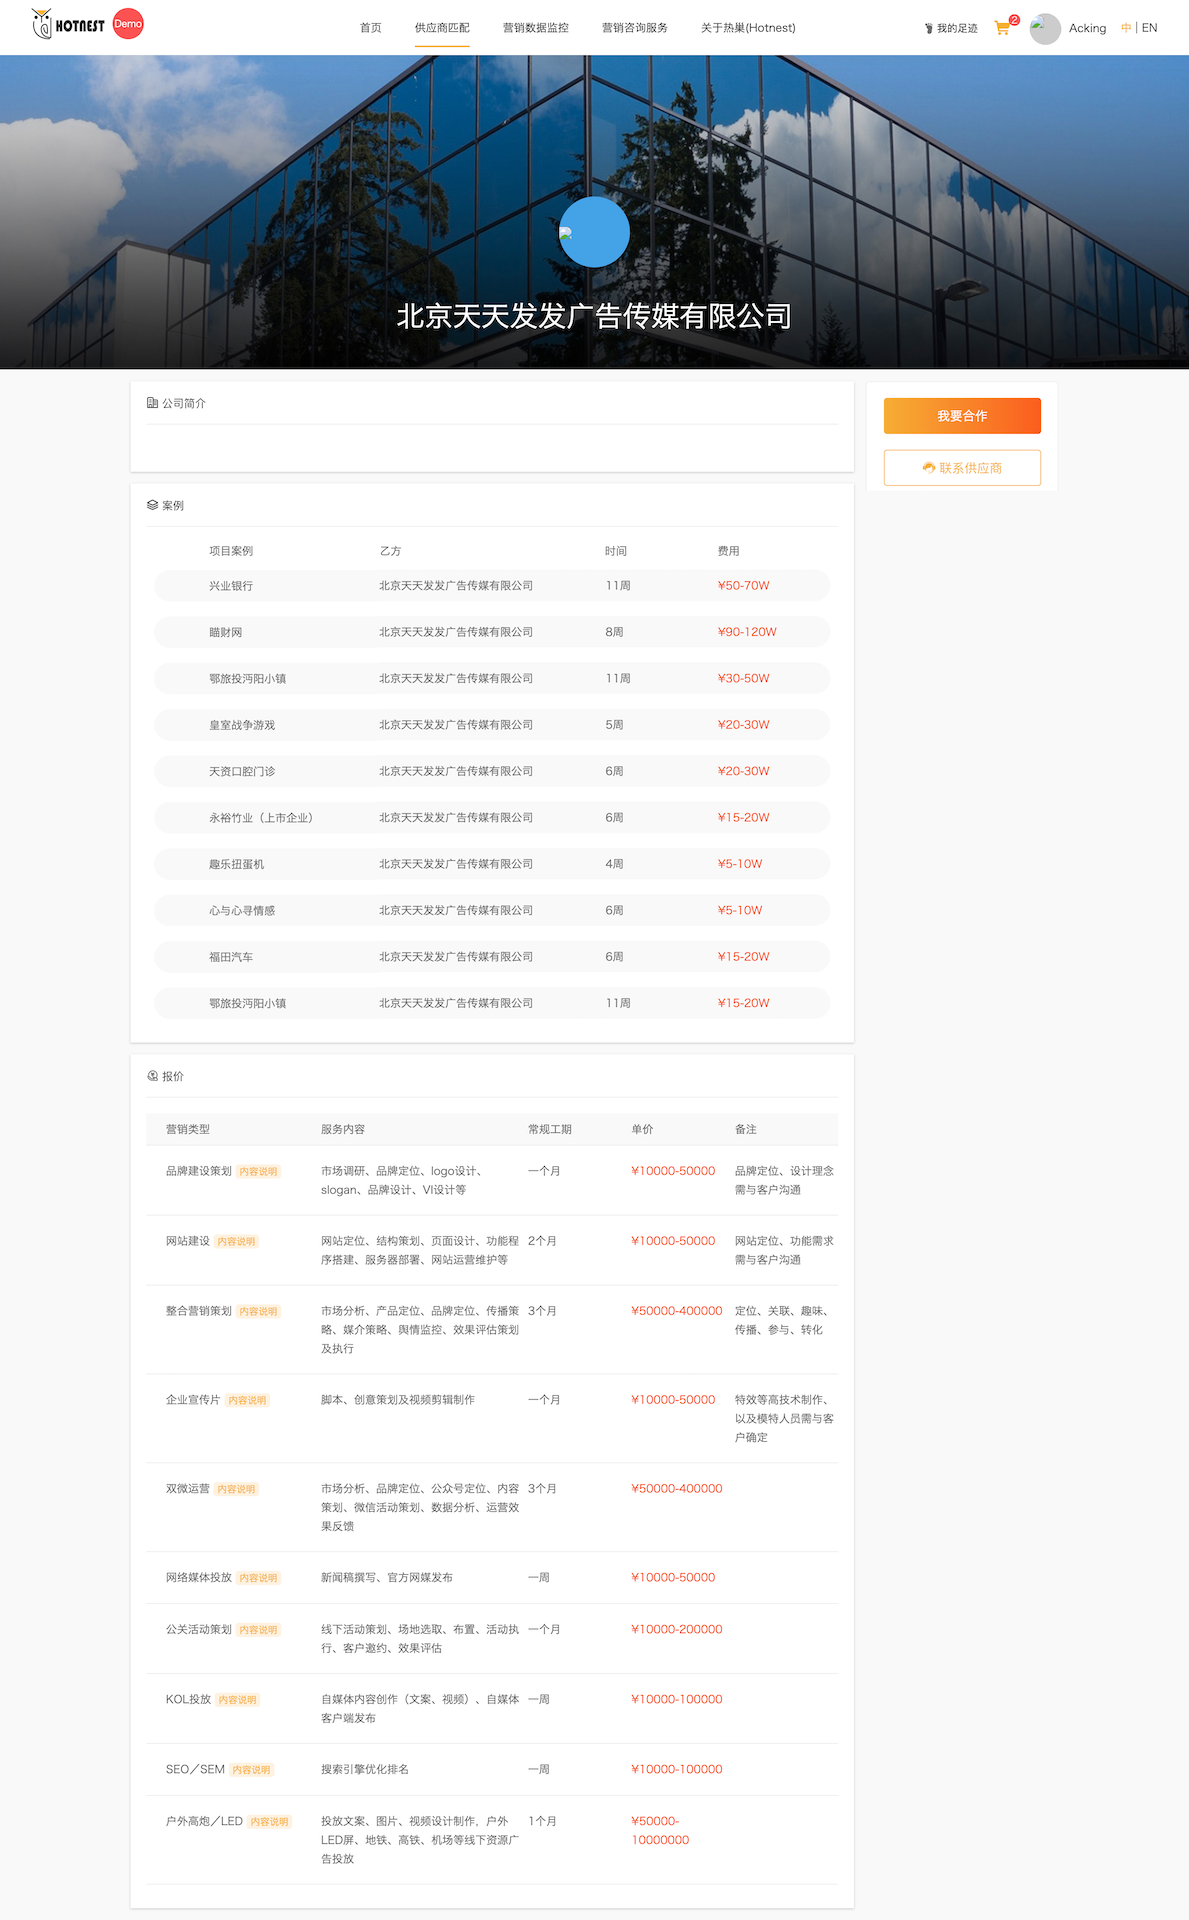Click the user avatar next to Acking
Screen dimensions: 1189x1920
point(1045,28)
